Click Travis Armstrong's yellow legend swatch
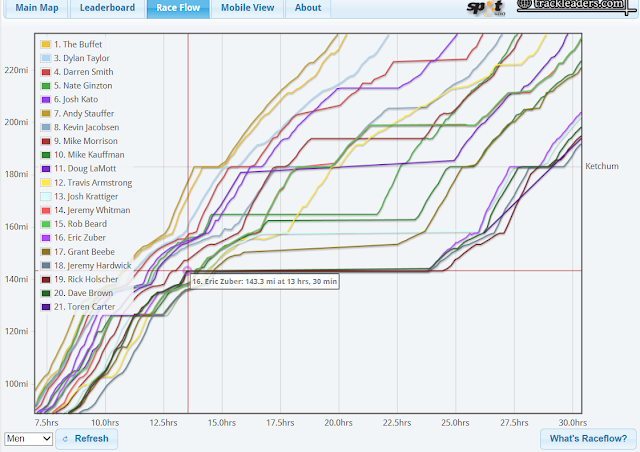 click(46, 183)
